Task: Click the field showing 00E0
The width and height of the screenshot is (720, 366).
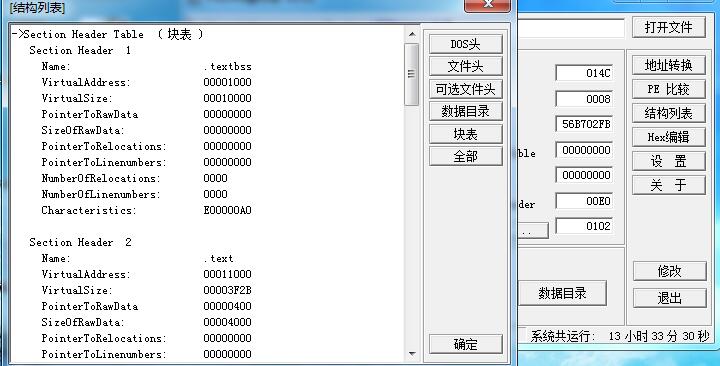Action: (584, 201)
